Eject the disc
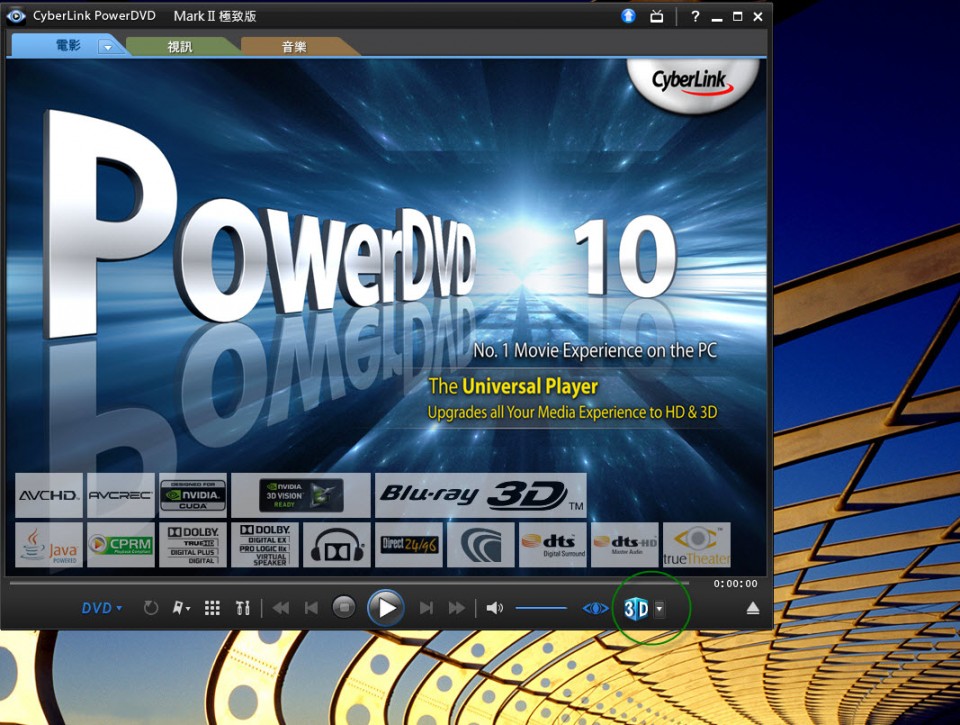960x725 pixels. [x=753, y=608]
